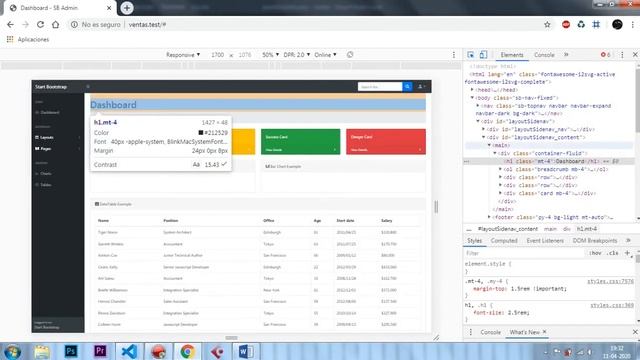Toggle the sidebar hamburger menu
640x360 pixels.
point(88,87)
